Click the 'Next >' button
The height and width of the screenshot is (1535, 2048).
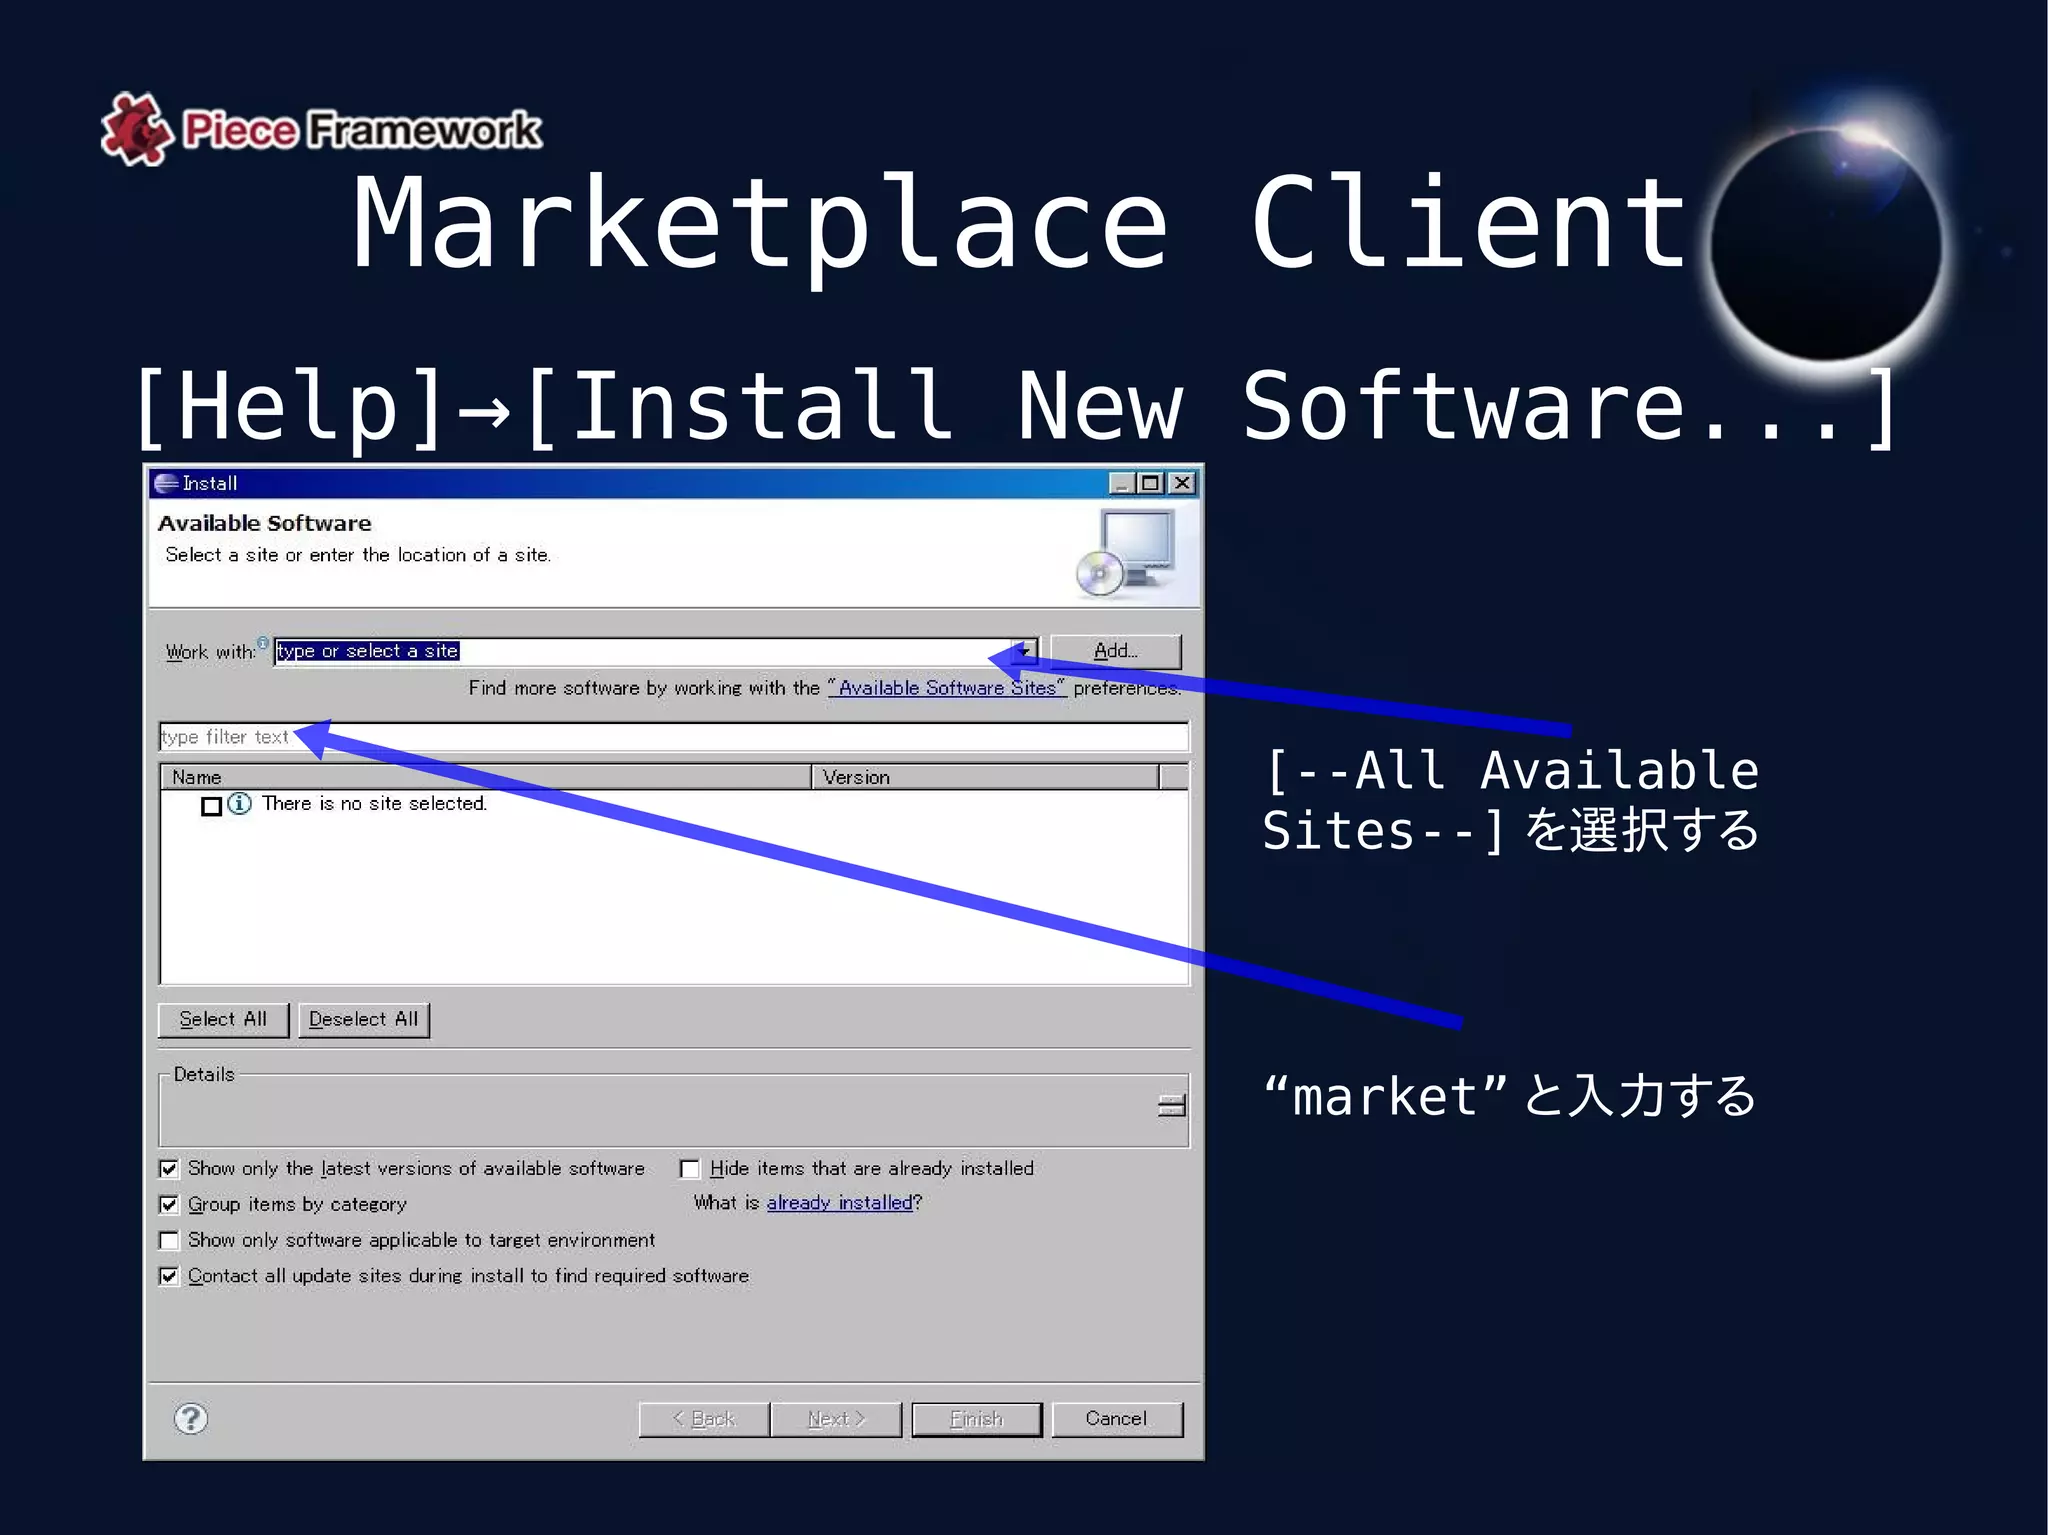coord(836,1419)
